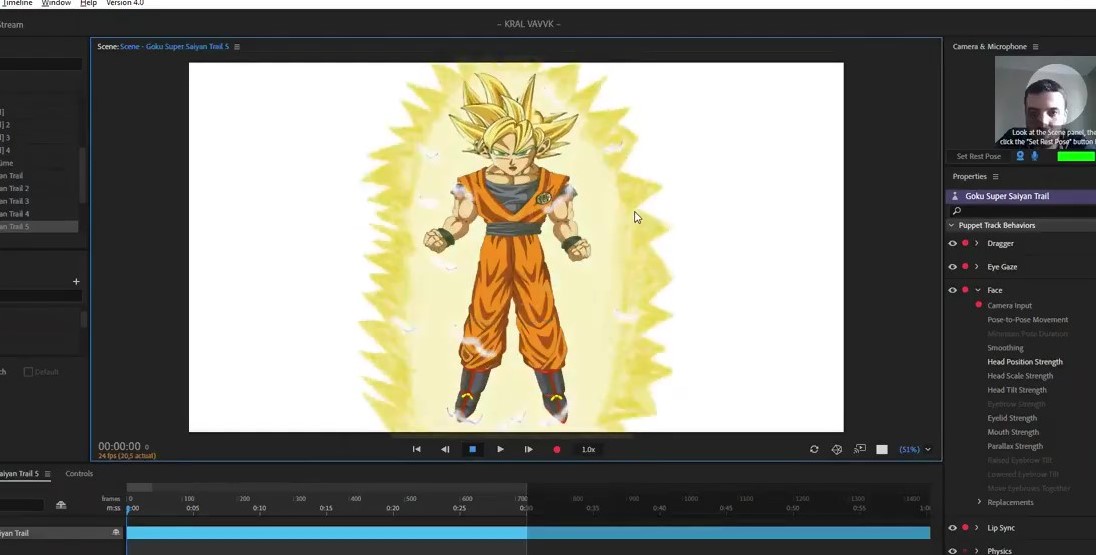Hide the Physics behavior eye icon

[952, 551]
